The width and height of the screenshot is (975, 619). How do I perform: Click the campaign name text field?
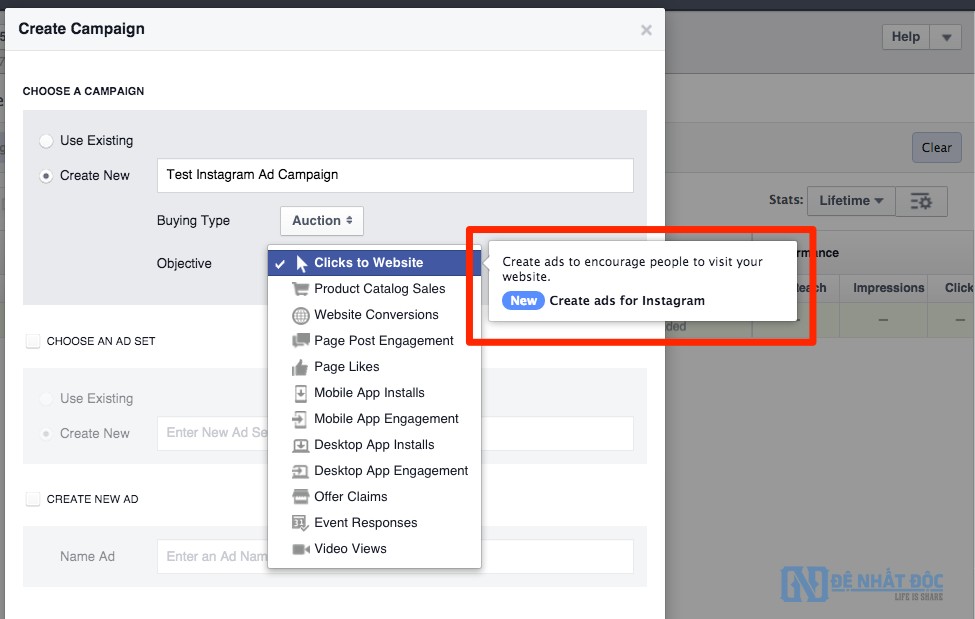395,175
